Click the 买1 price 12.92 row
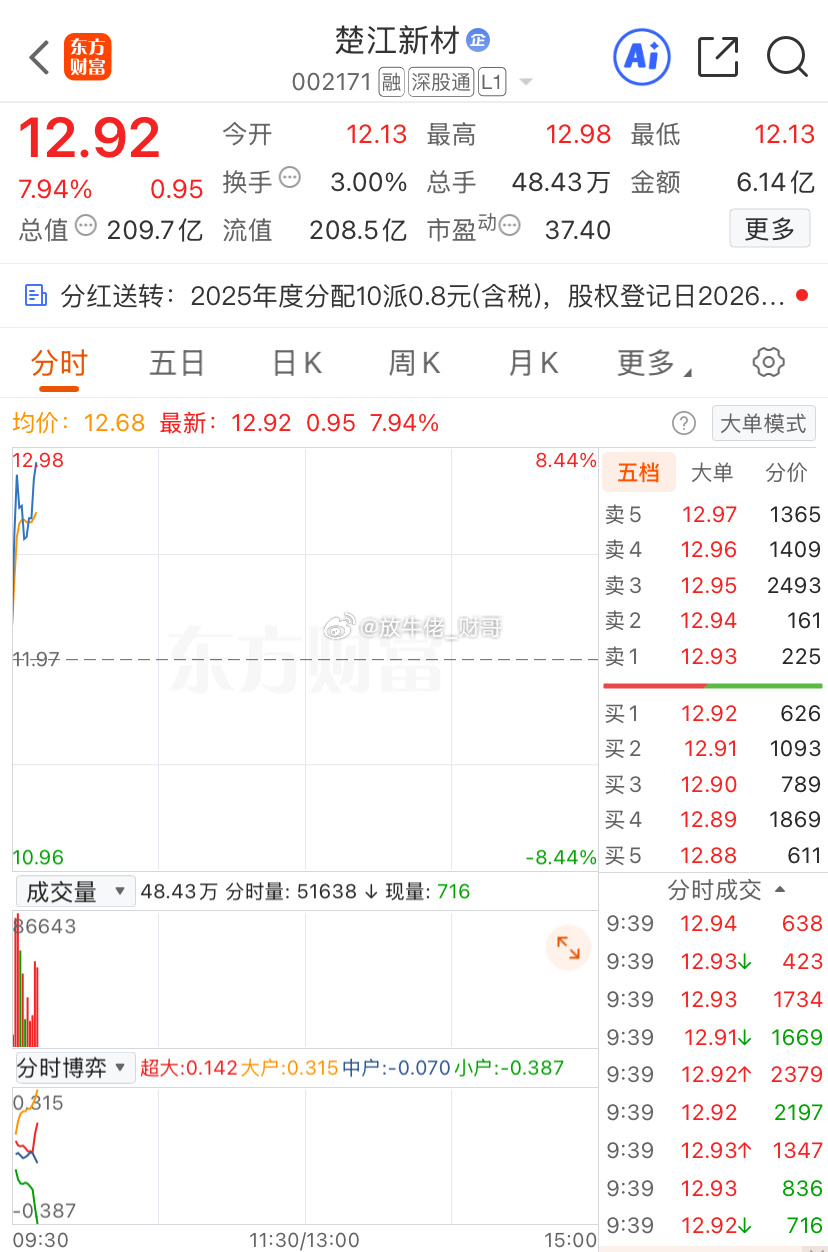The image size is (828, 1252). click(712, 714)
